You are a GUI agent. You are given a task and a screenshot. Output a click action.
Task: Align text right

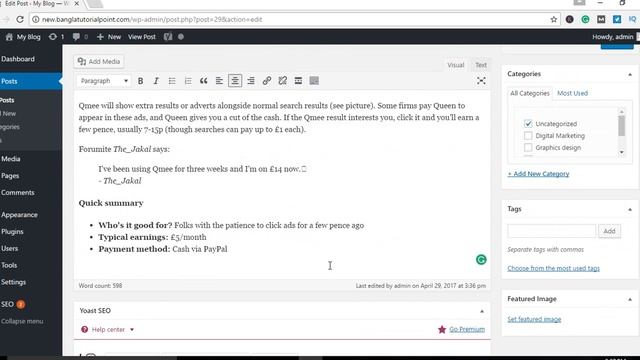251,81
